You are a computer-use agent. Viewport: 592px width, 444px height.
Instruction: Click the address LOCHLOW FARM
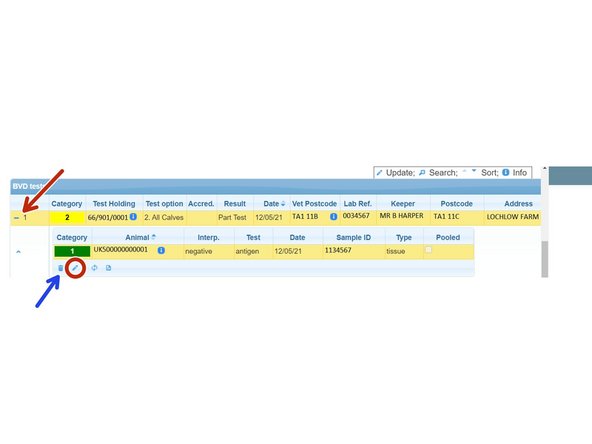[x=512, y=217]
